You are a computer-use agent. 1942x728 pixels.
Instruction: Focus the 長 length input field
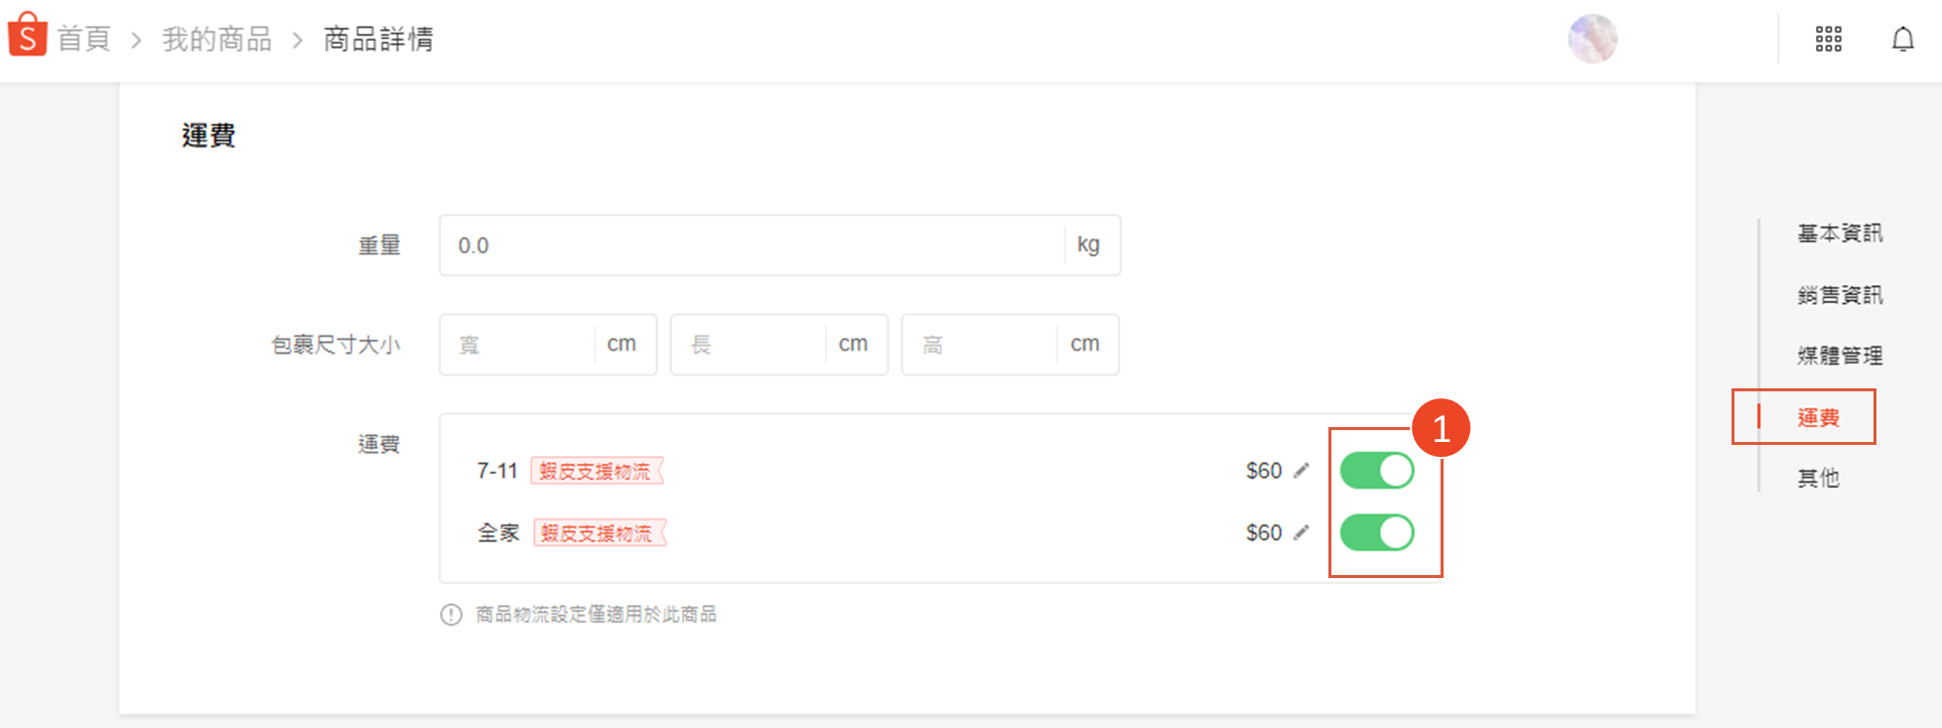748,345
